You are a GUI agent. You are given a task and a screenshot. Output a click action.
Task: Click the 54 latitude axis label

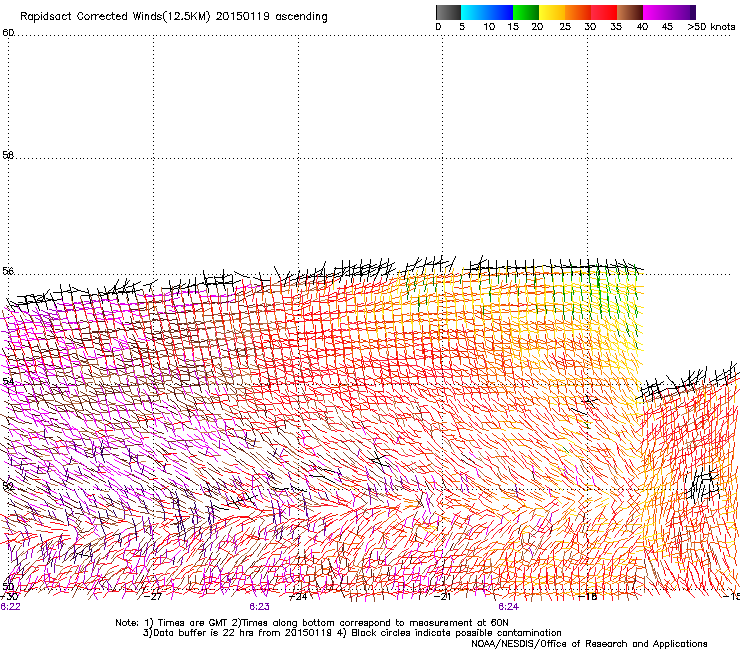coord(8,381)
